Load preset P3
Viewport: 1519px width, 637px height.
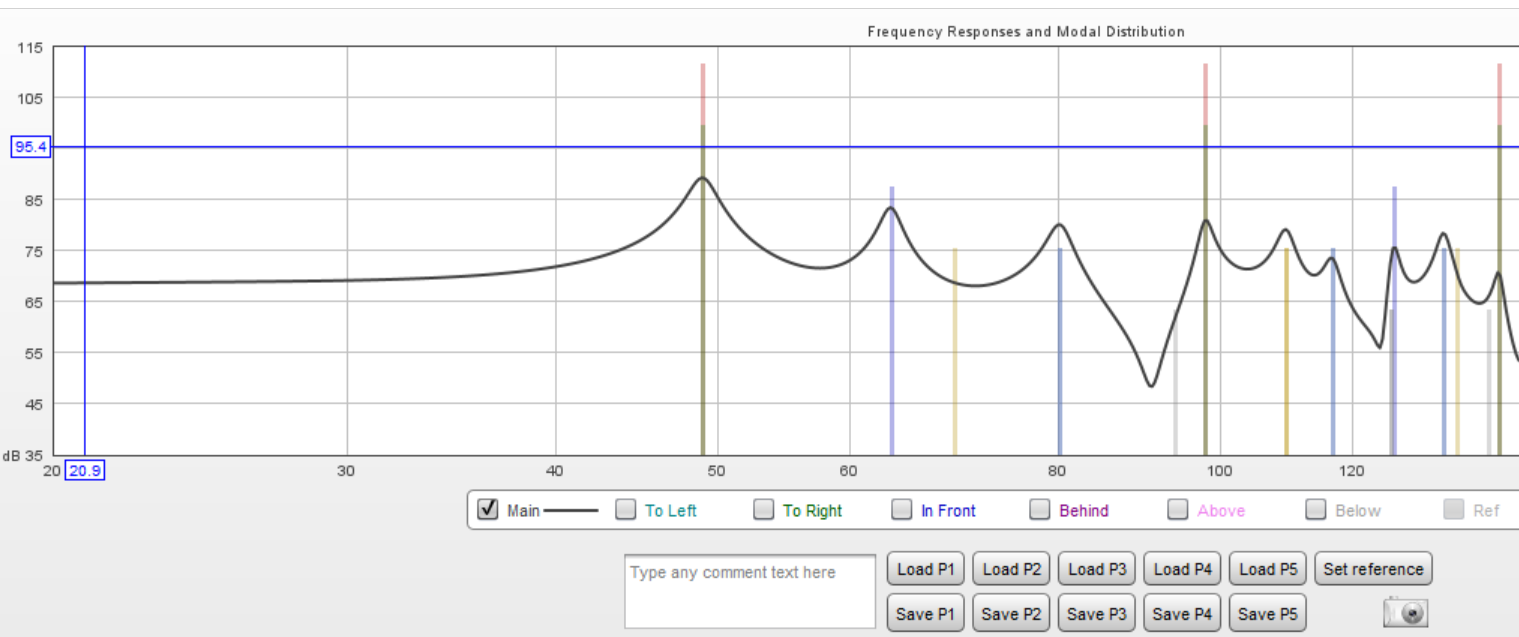[x=1097, y=569]
